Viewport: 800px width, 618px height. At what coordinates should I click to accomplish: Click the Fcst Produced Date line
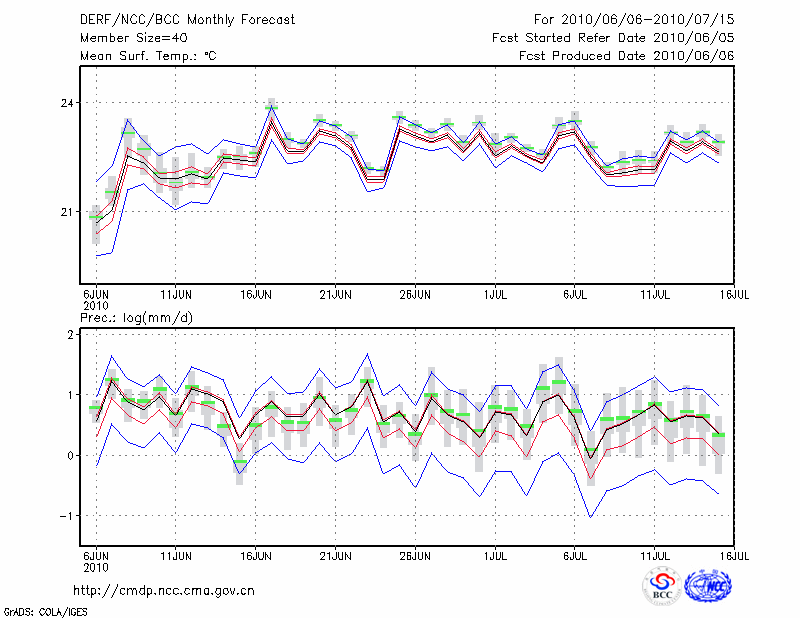tap(627, 56)
